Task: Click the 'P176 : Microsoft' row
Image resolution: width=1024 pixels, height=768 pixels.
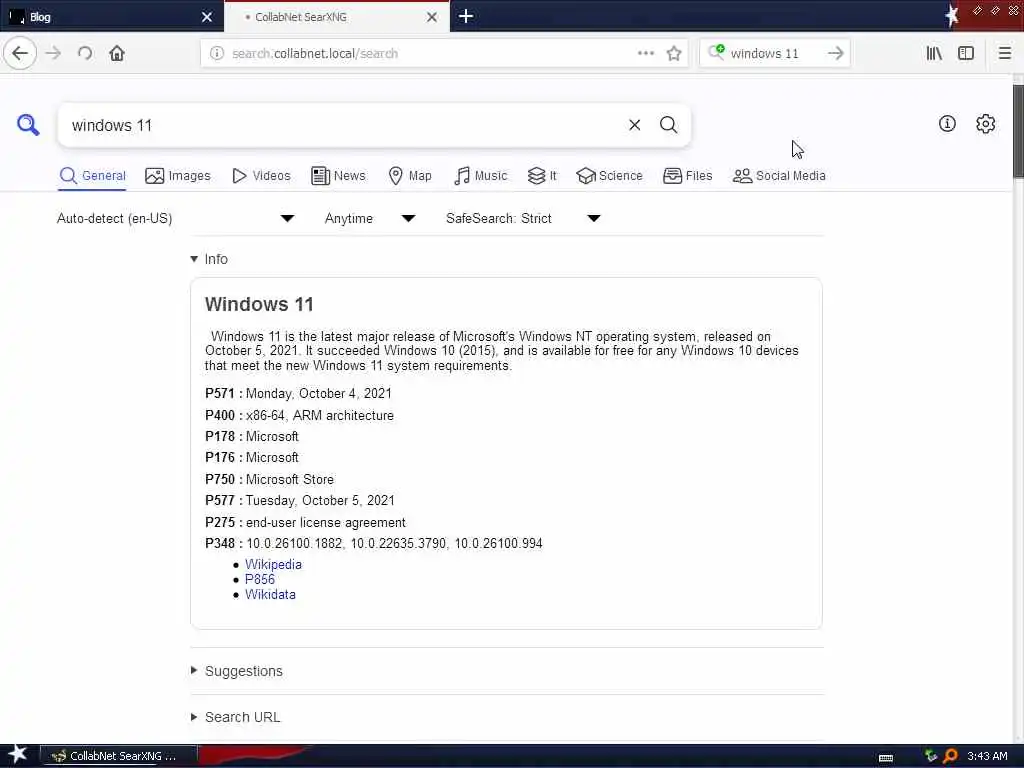Action: click(251, 457)
